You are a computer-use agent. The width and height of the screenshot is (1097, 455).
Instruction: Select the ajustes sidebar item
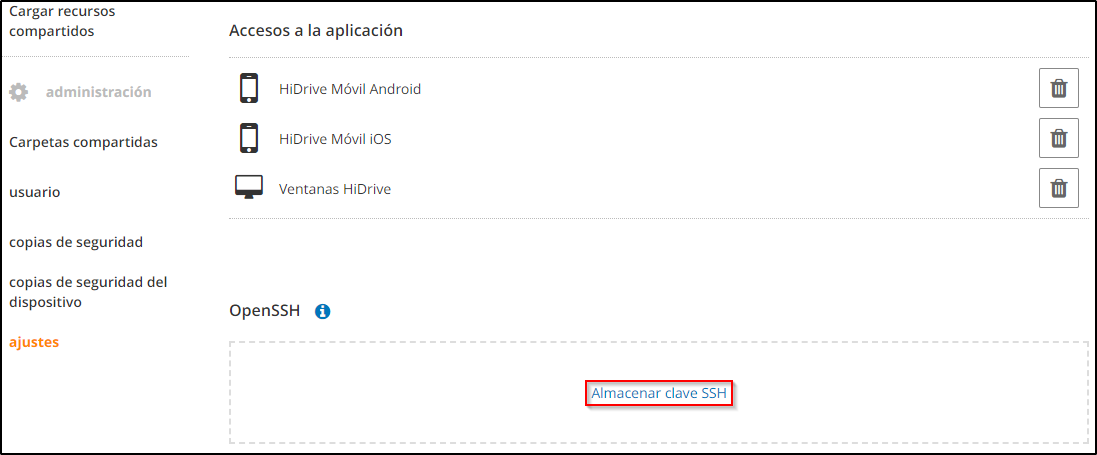34,342
